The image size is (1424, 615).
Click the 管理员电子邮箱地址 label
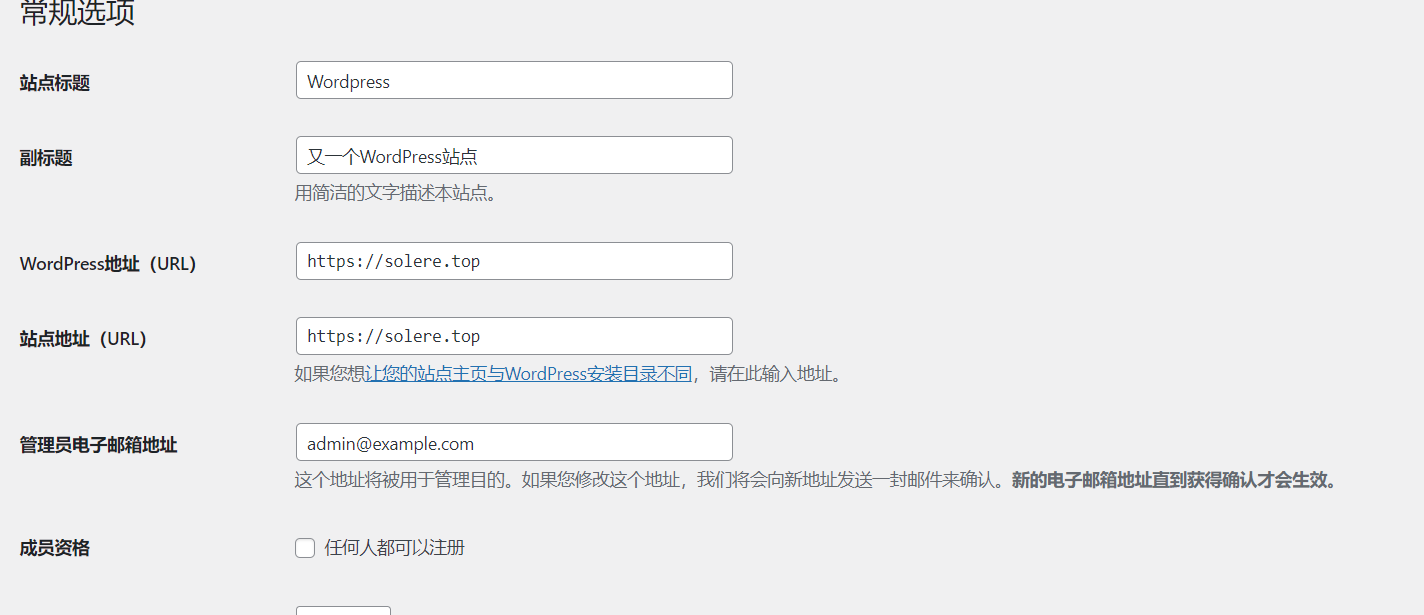pos(99,445)
